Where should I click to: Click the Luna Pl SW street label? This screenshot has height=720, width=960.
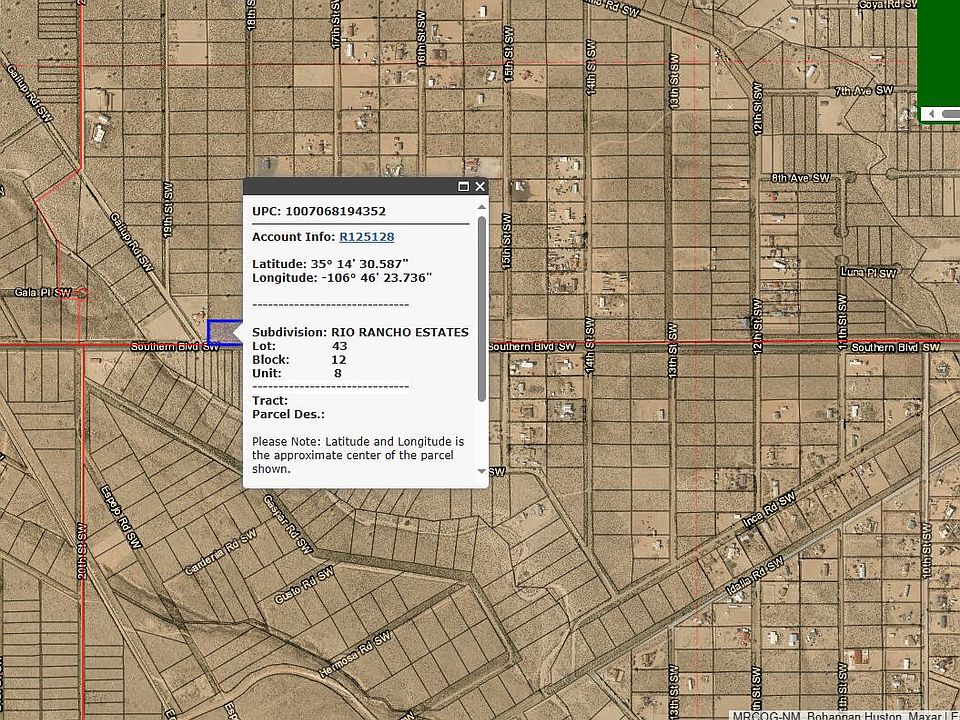pos(868,272)
